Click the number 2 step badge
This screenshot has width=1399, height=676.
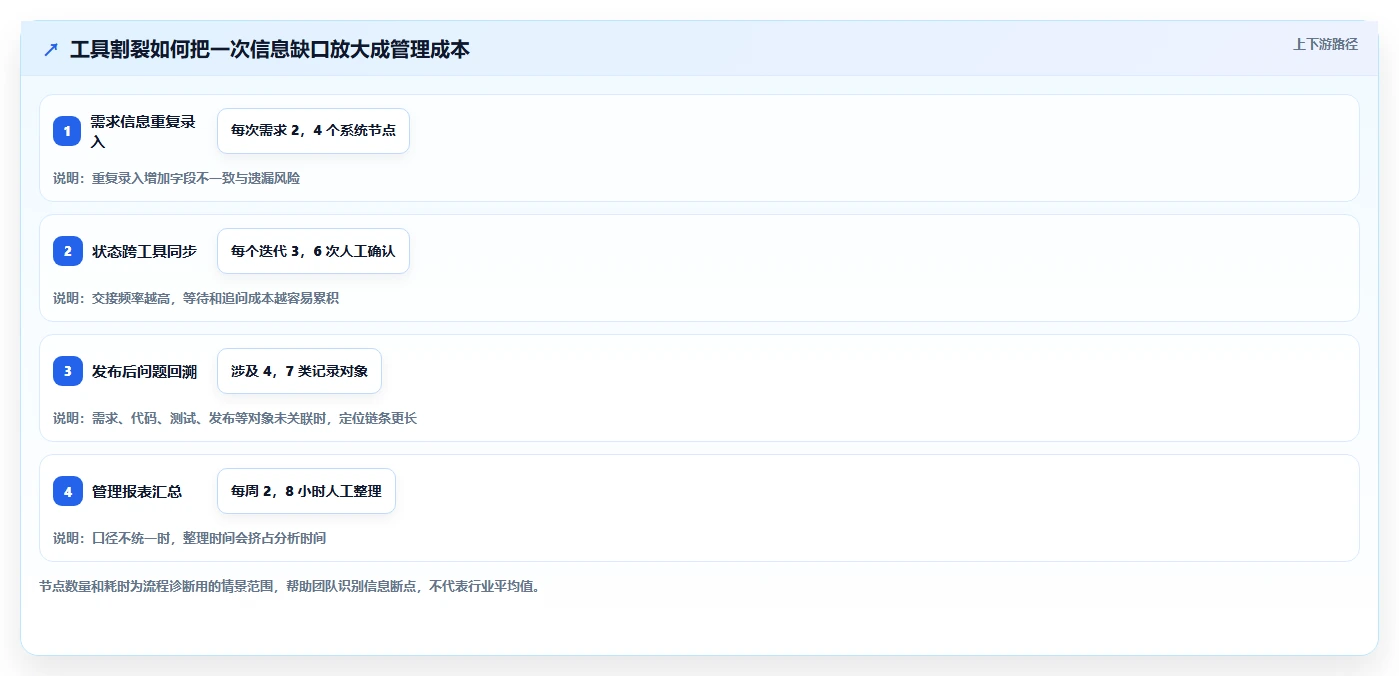coord(67,251)
